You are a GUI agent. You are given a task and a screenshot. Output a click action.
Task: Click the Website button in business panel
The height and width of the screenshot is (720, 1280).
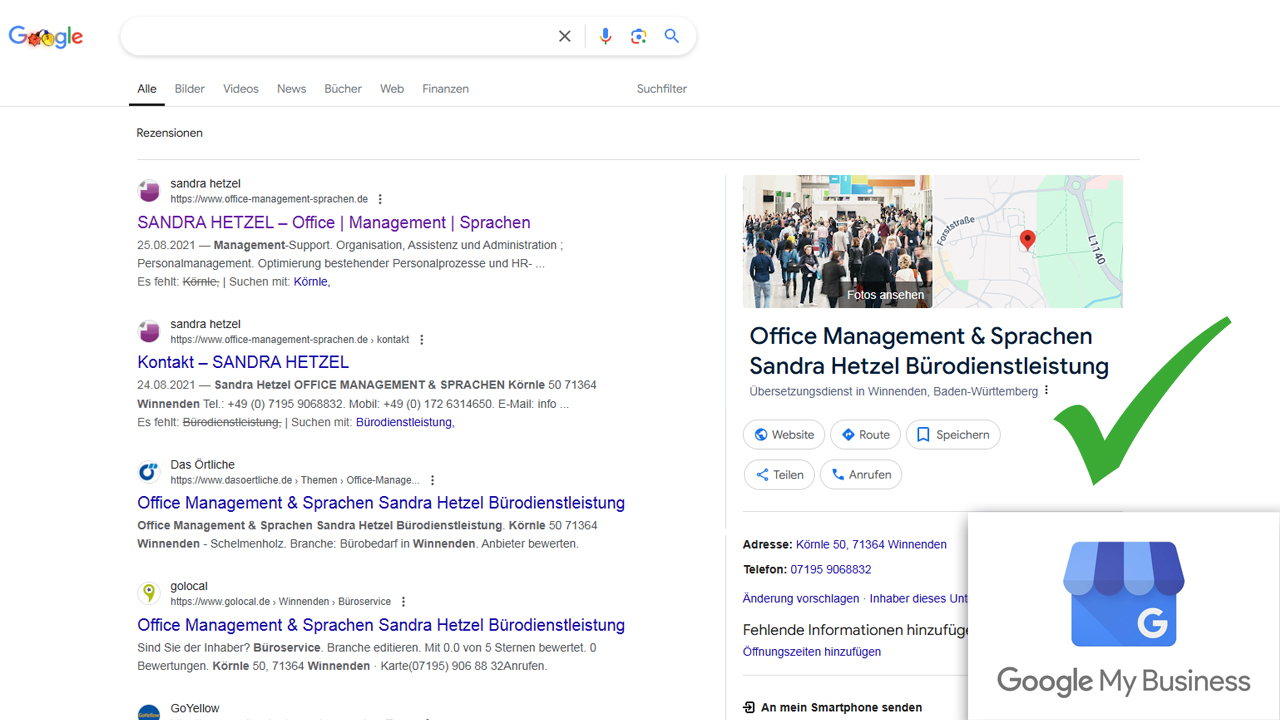(784, 435)
